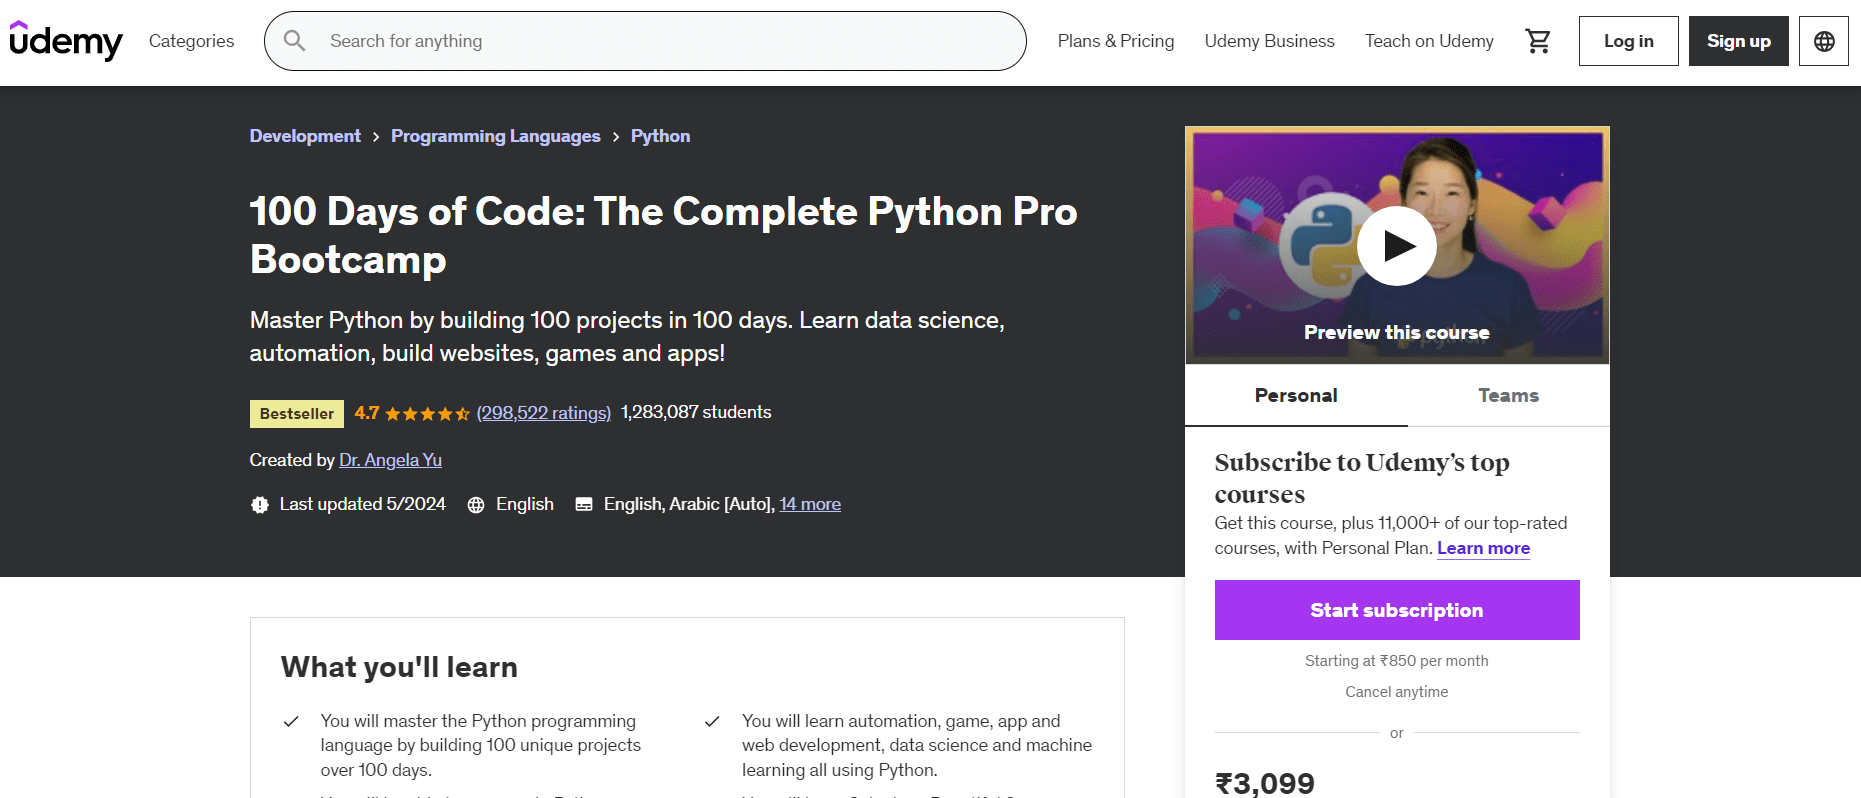Click the 1,283,087 students text
Screen dimensions: 1861x798
[696, 412]
